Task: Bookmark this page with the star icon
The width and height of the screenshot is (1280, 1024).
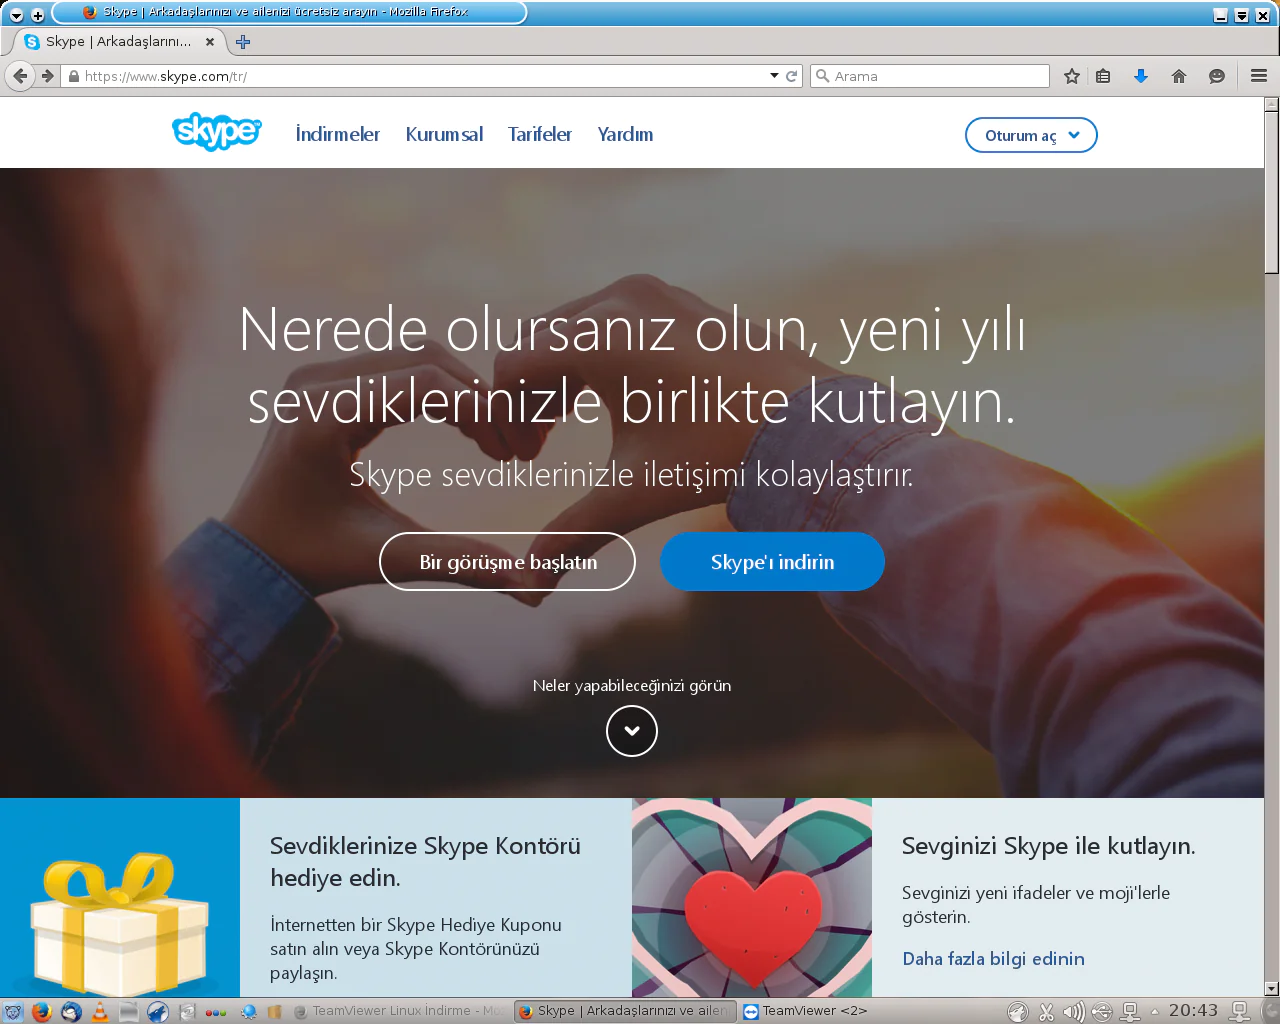Action: [x=1071, y=75]
